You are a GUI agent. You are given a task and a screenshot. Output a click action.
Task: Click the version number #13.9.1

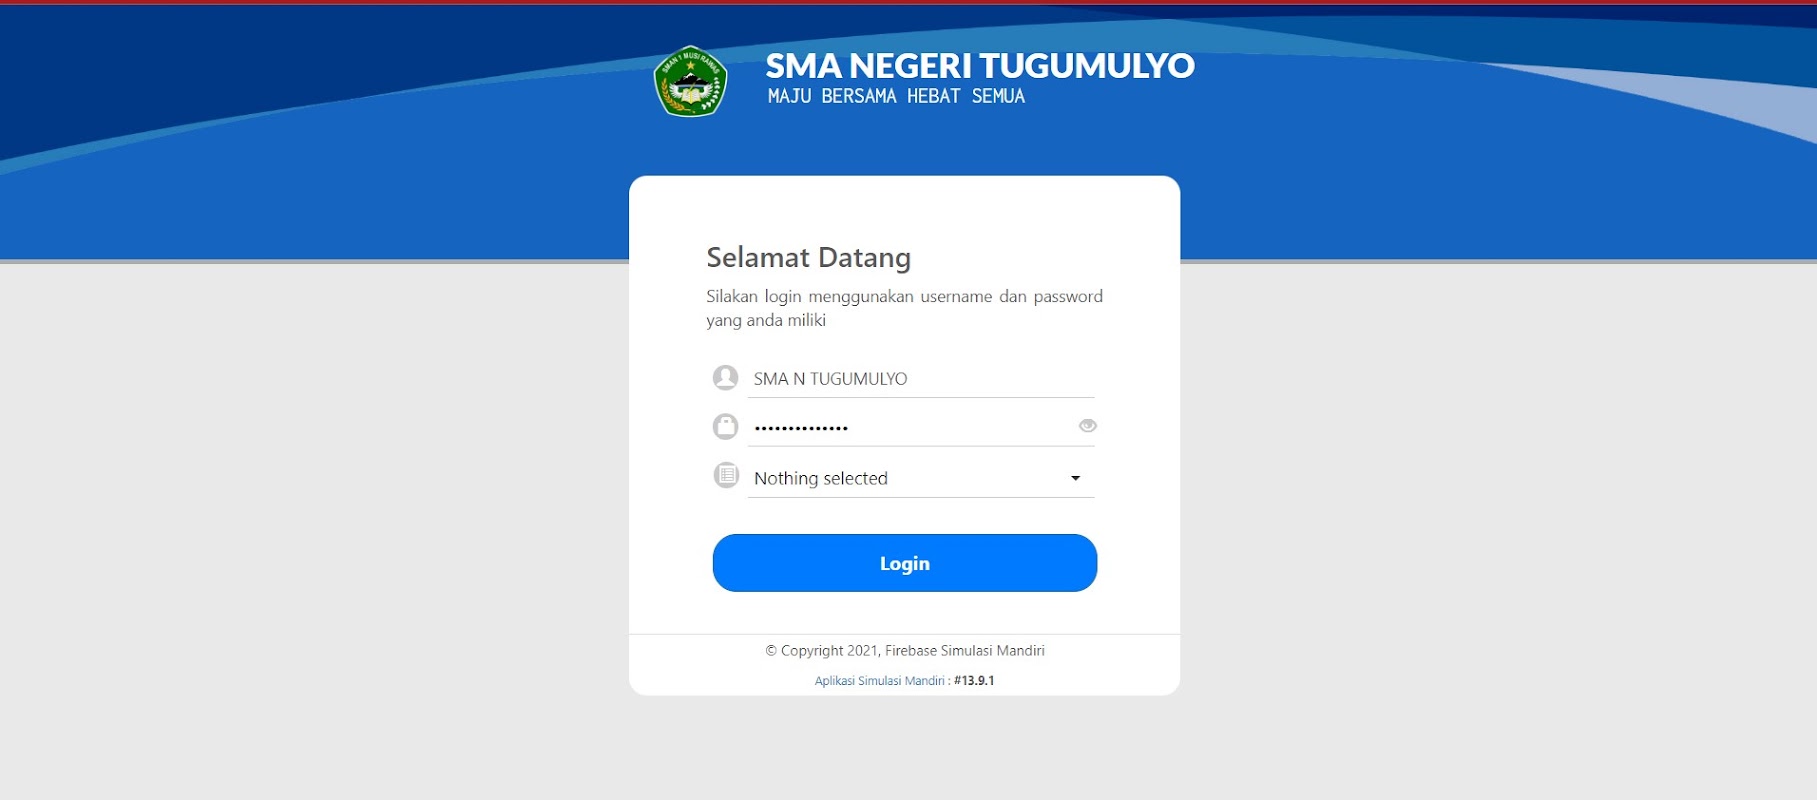pos(974,681)
